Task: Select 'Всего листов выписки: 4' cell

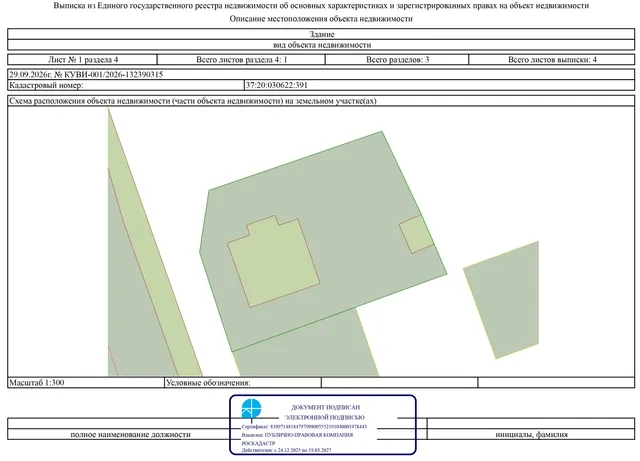Action: coord(552,60)
